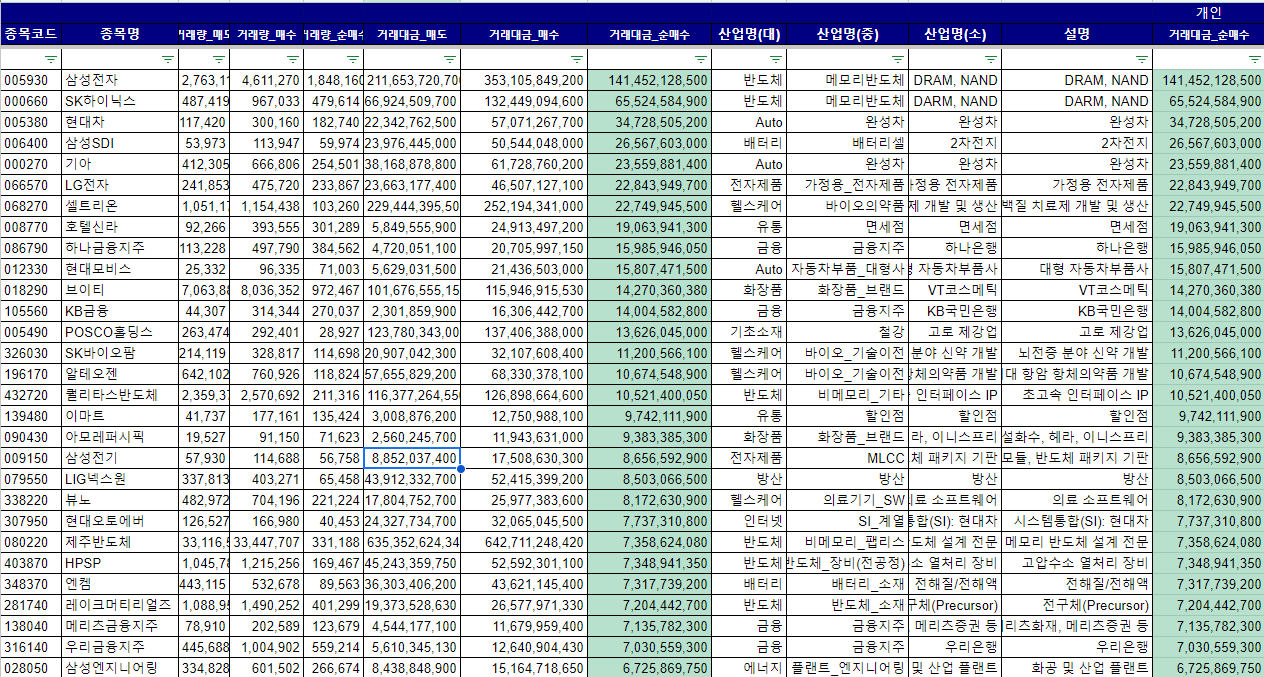Click the 4,611,270 volume cell
1264x677 pixels.
[x=266, y=80]
